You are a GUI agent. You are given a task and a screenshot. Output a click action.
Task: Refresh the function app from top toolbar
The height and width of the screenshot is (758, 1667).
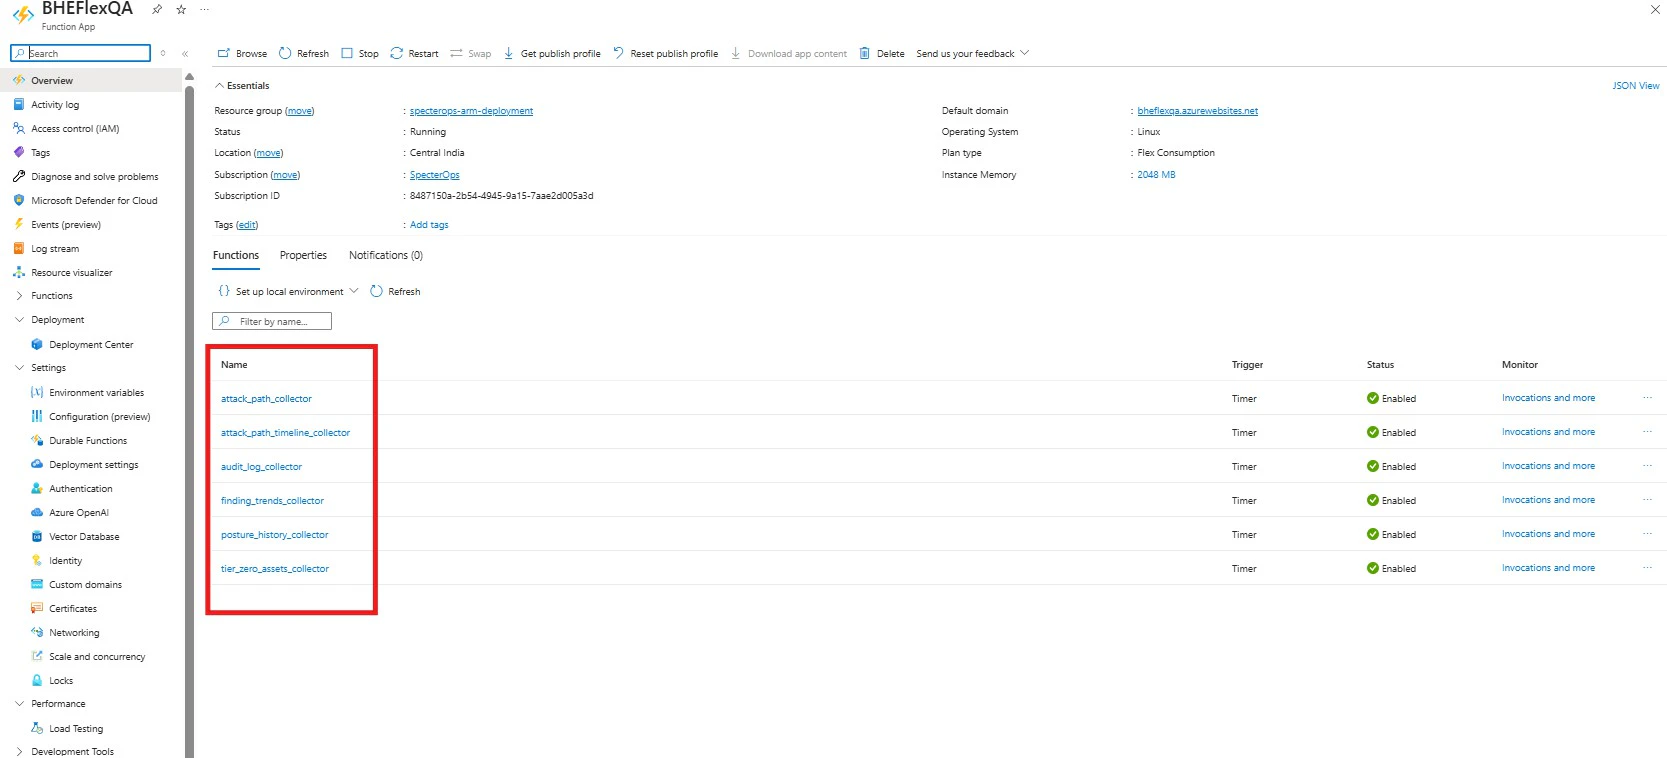(304, 53)
